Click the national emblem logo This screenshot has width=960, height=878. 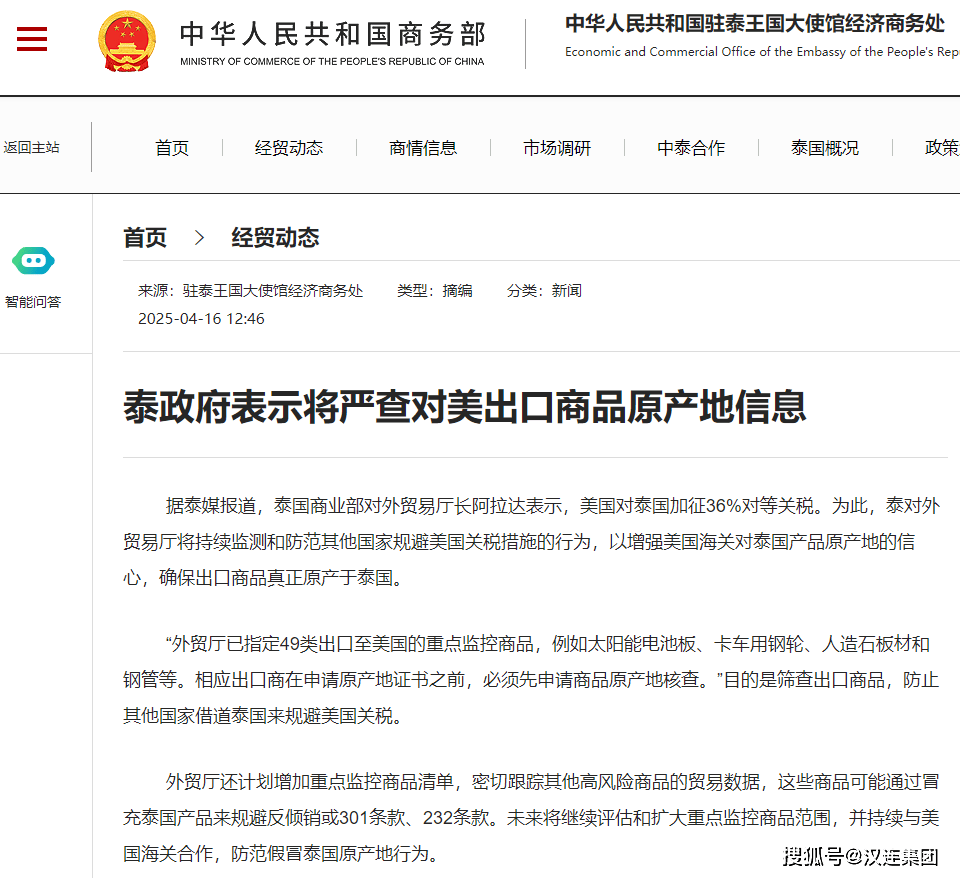pos(127,42)
